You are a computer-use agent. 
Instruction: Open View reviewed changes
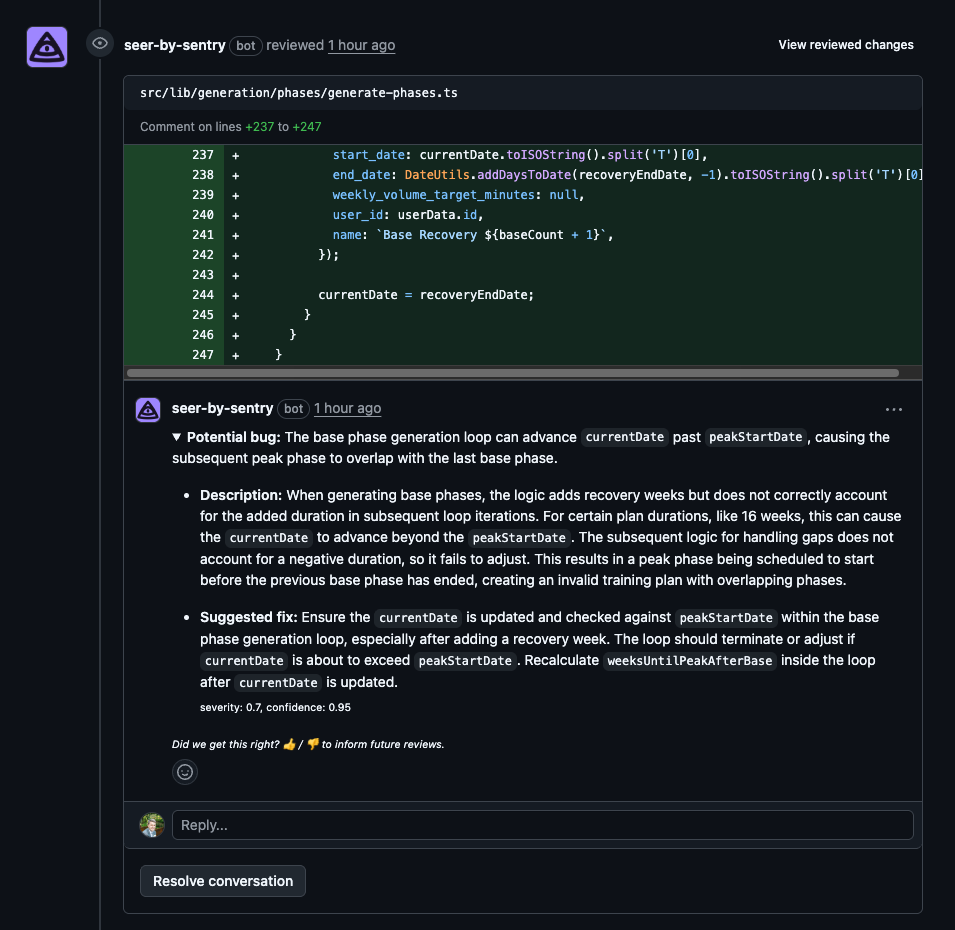(845, 44)
